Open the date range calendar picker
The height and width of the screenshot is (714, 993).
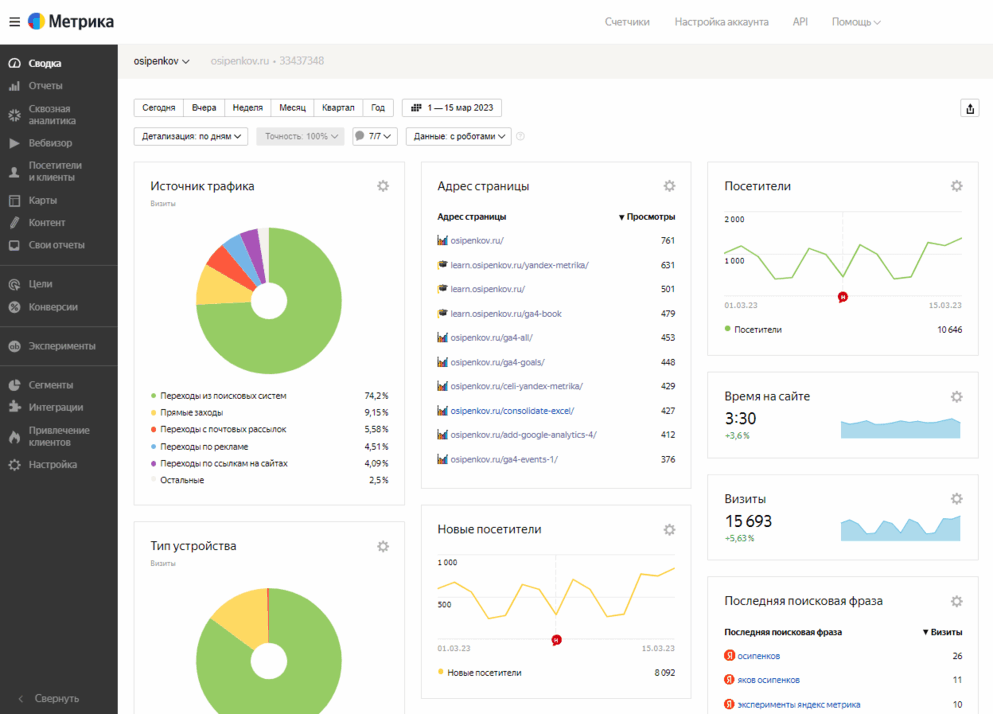coord(452,108)
